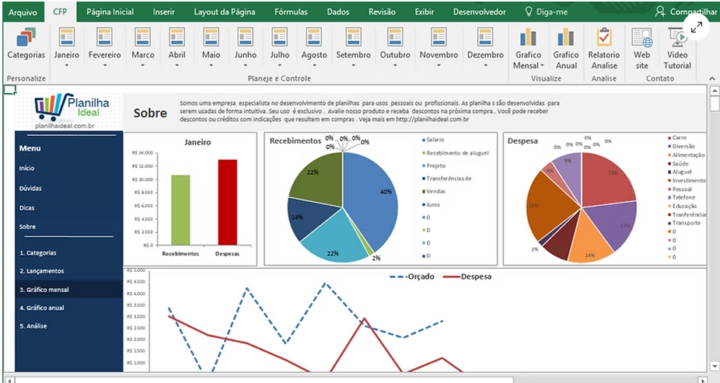Viewport: 720px width, 383px height.
Task: Open 2. Lançamentos in the side menu
Action: click(42, 271)
